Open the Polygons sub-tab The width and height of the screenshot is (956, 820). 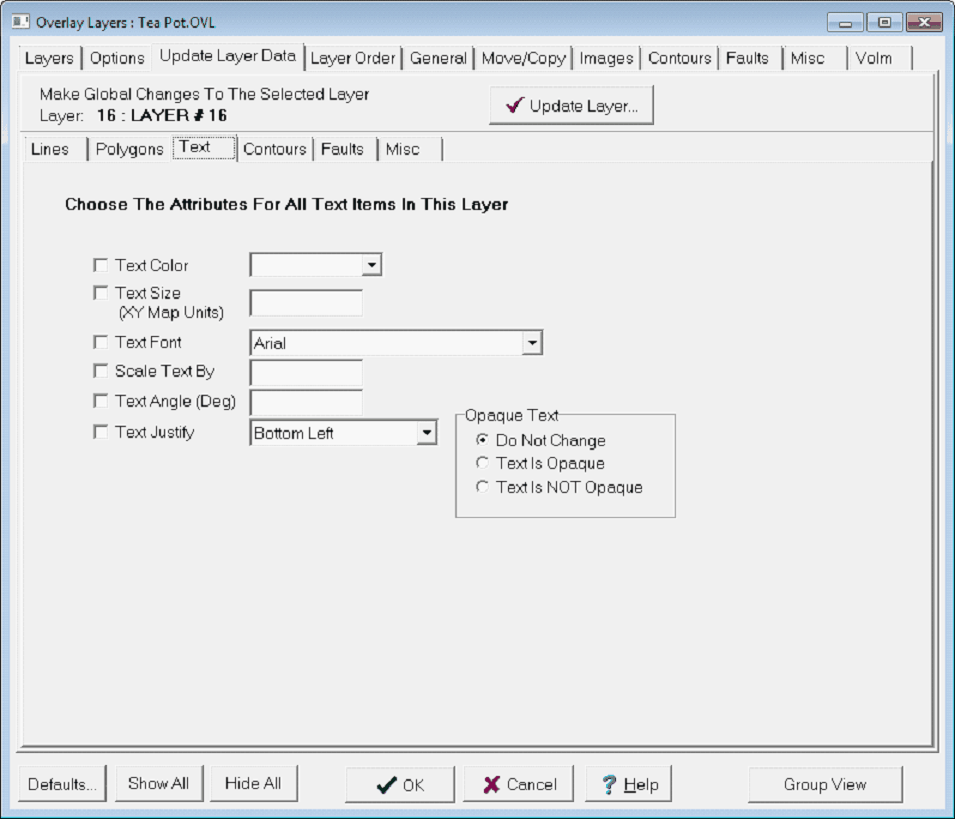point(129,149)
